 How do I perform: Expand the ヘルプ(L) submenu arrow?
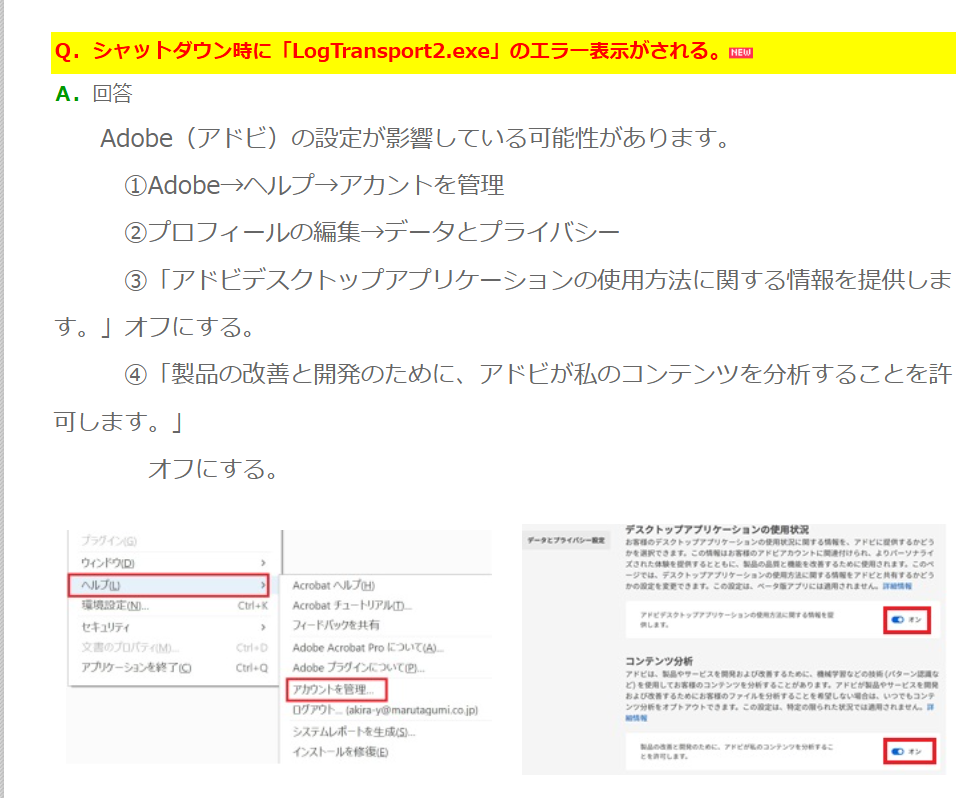(263, 585)
